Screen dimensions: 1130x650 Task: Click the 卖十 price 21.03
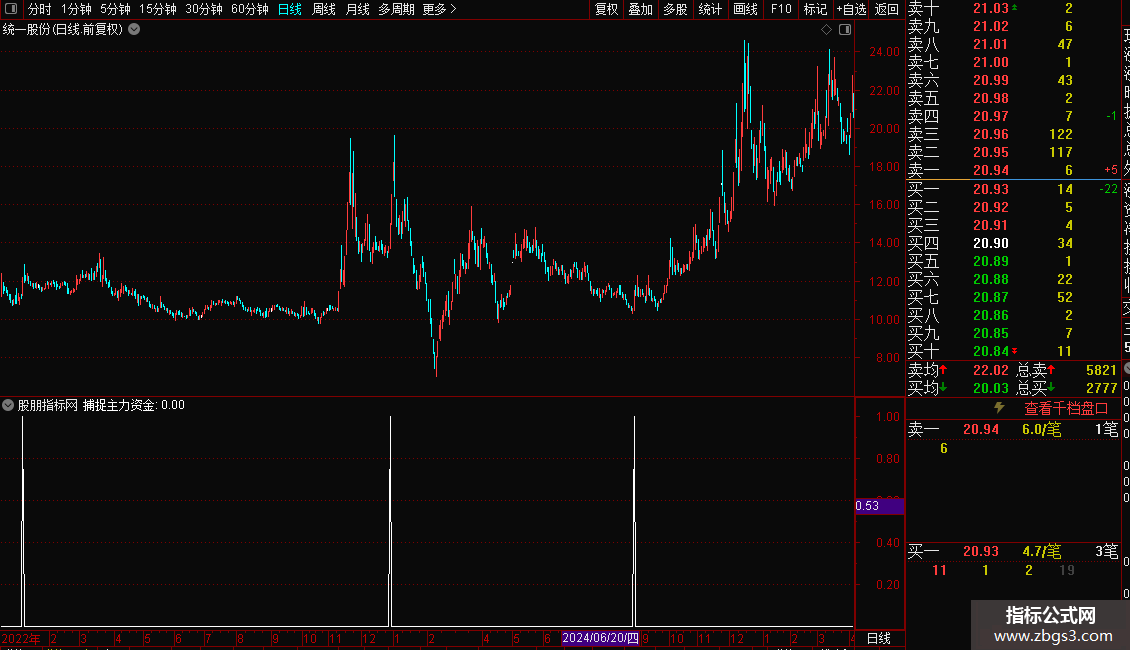991,8
